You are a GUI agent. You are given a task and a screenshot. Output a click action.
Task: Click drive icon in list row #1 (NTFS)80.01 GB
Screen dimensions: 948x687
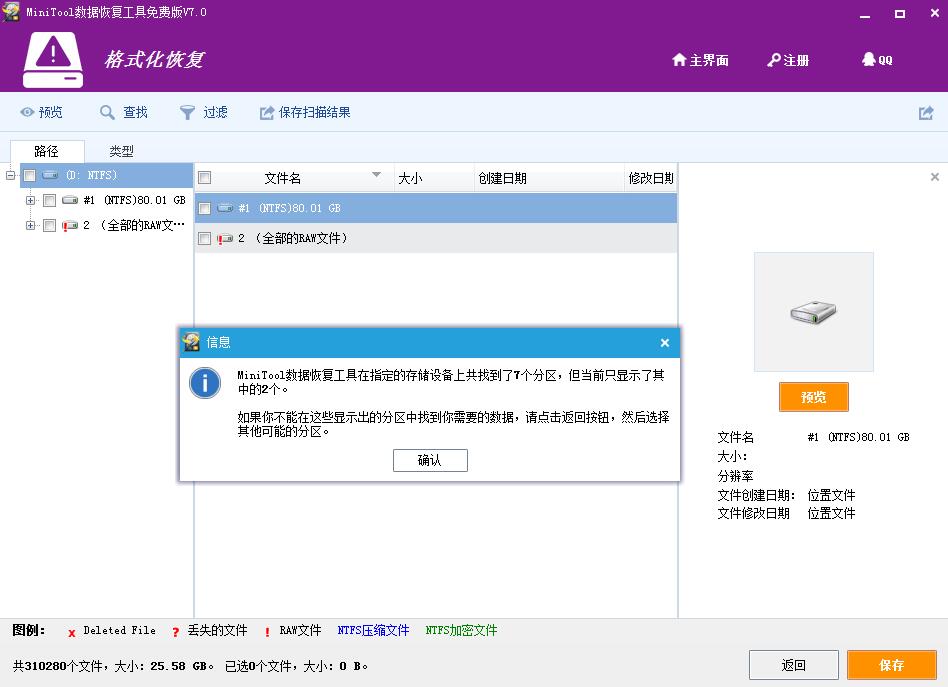[226, 208]
